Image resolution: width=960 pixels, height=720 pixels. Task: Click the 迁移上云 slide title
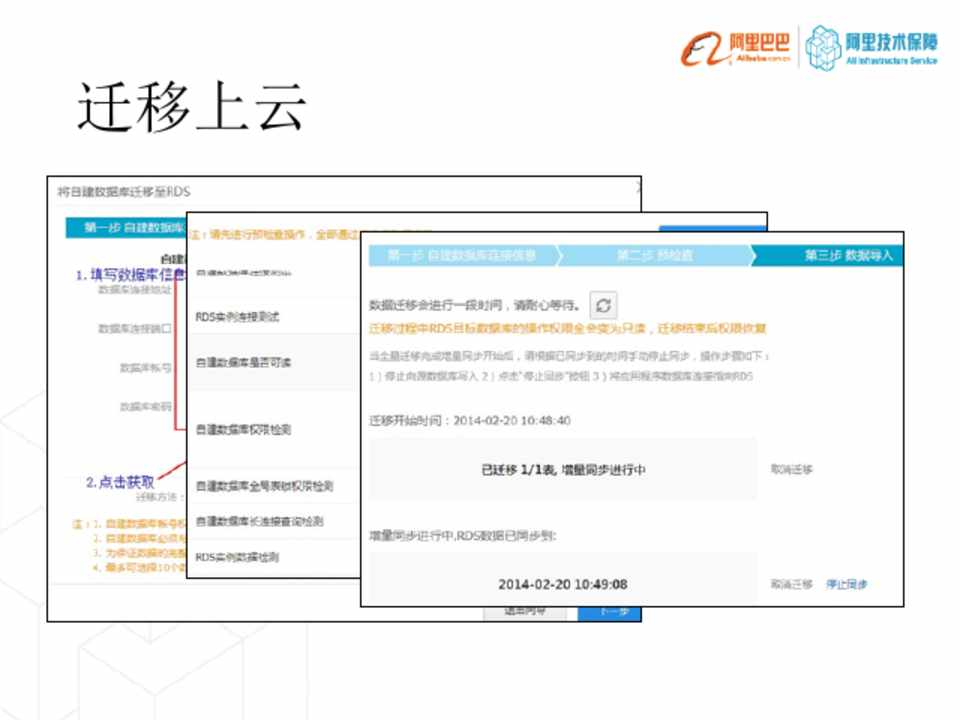(x=191, y=108)
